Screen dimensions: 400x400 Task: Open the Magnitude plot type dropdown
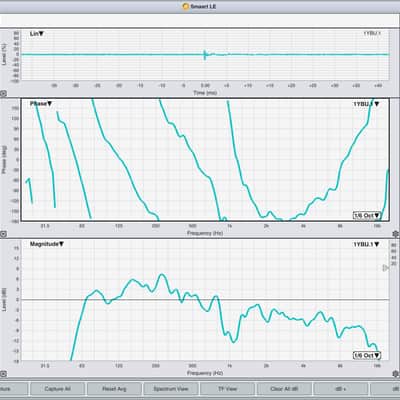[47, 244]
